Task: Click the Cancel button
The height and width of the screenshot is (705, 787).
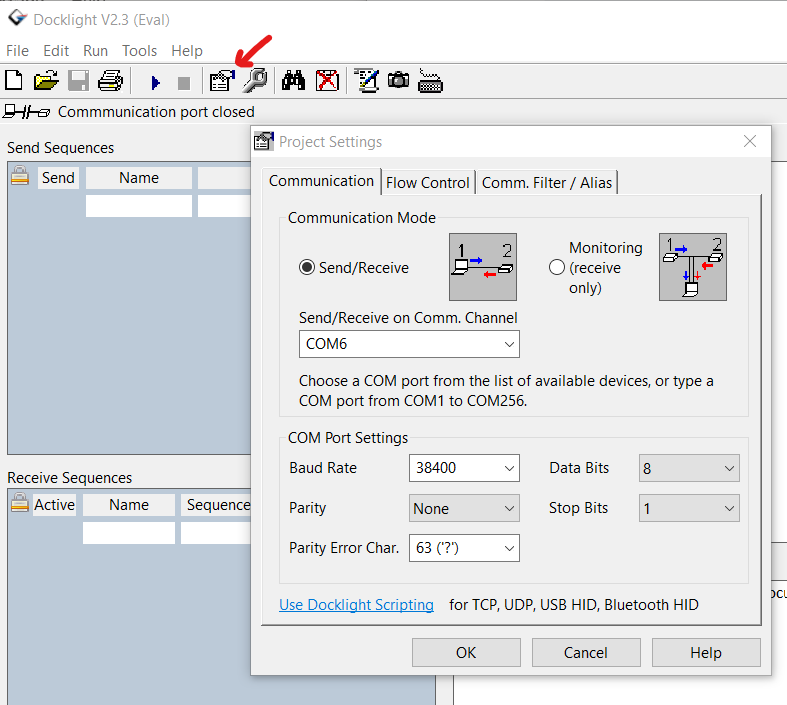Action: pyautogui.click(x=586, y=653)
